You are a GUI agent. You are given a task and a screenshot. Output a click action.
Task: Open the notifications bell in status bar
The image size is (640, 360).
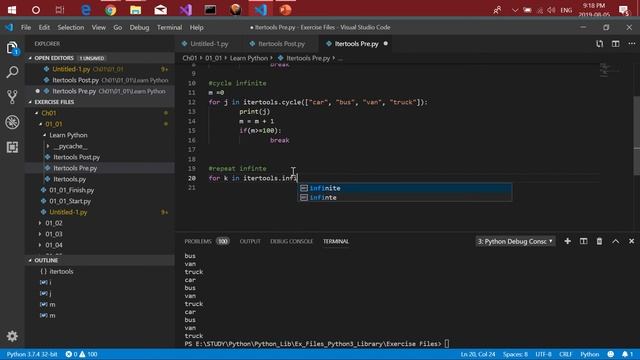[627, 354]
